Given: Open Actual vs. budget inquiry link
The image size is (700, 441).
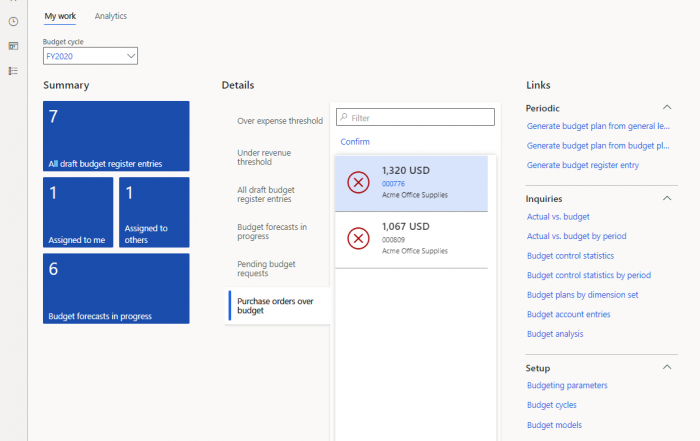Looking at the screenshot, I should click(x=558, y=216).
